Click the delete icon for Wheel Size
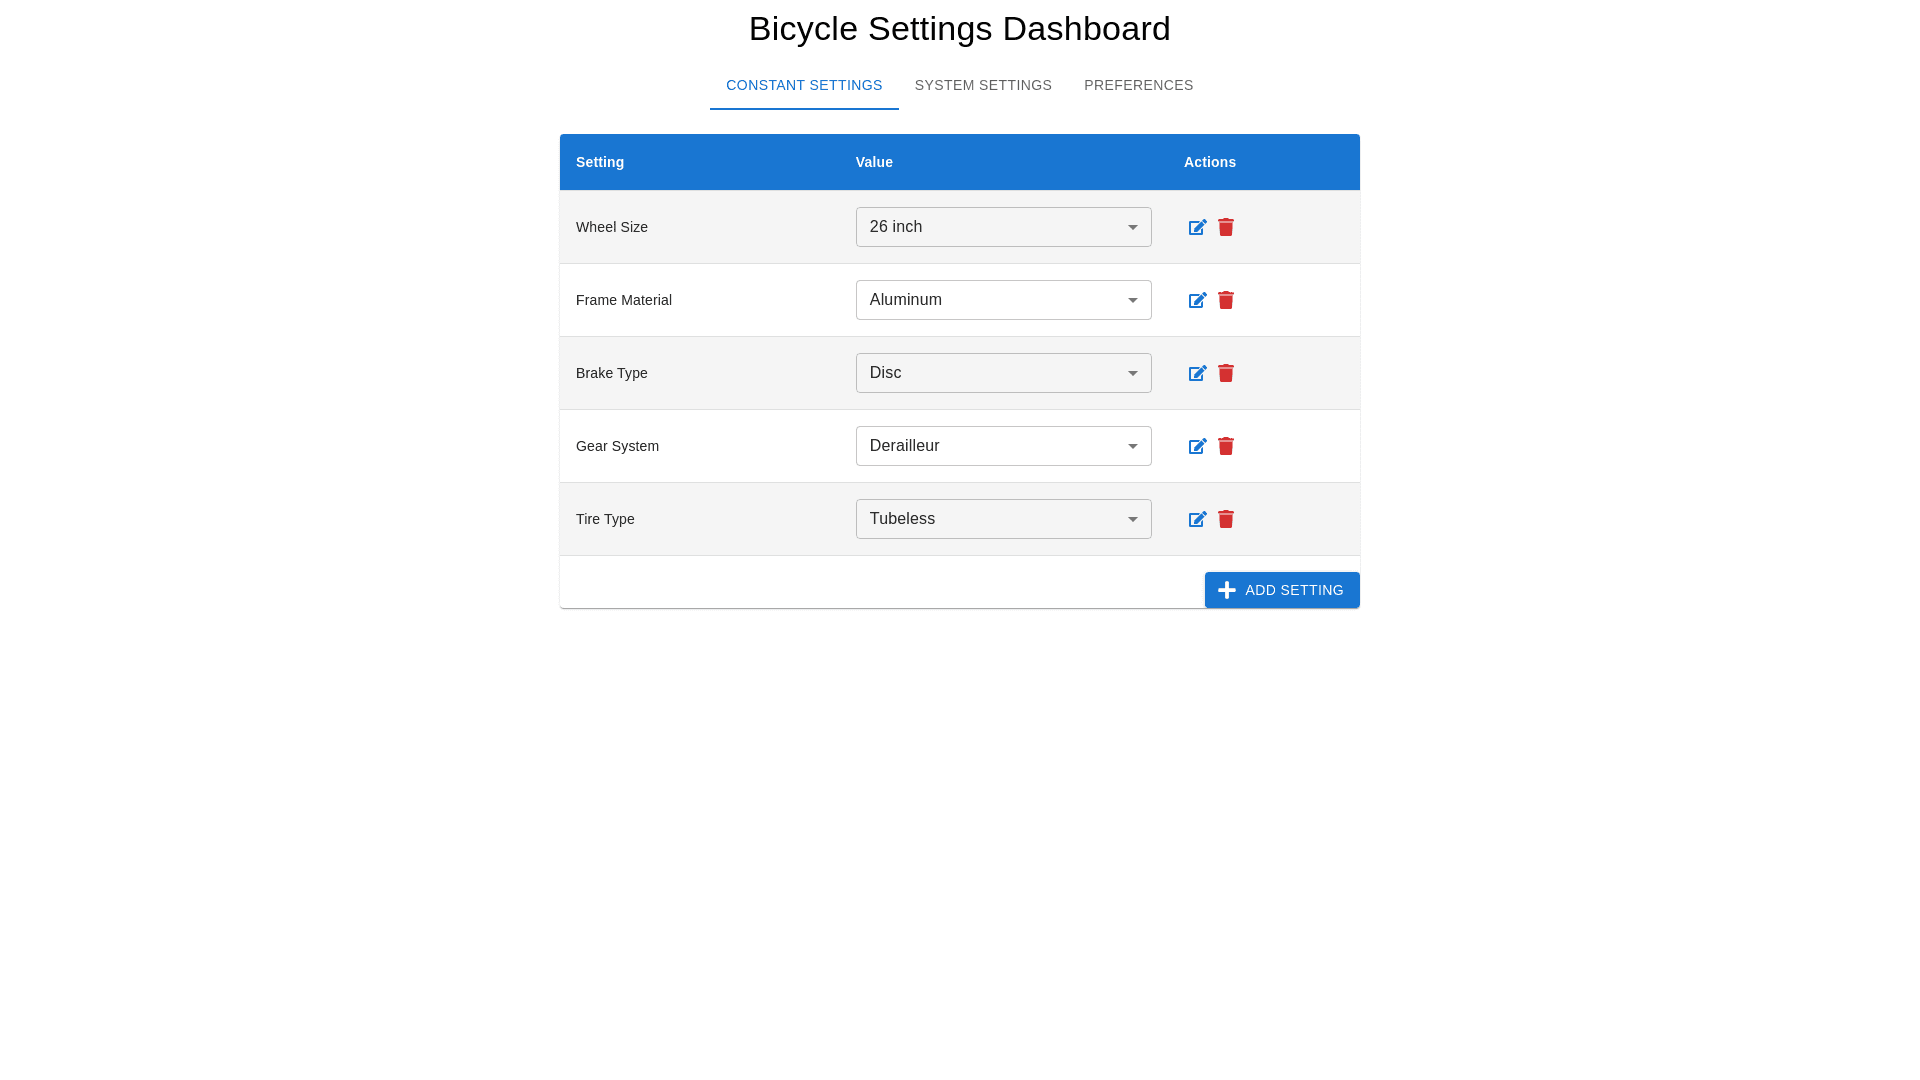The image size is (1920, 1080). point(1226,227)
